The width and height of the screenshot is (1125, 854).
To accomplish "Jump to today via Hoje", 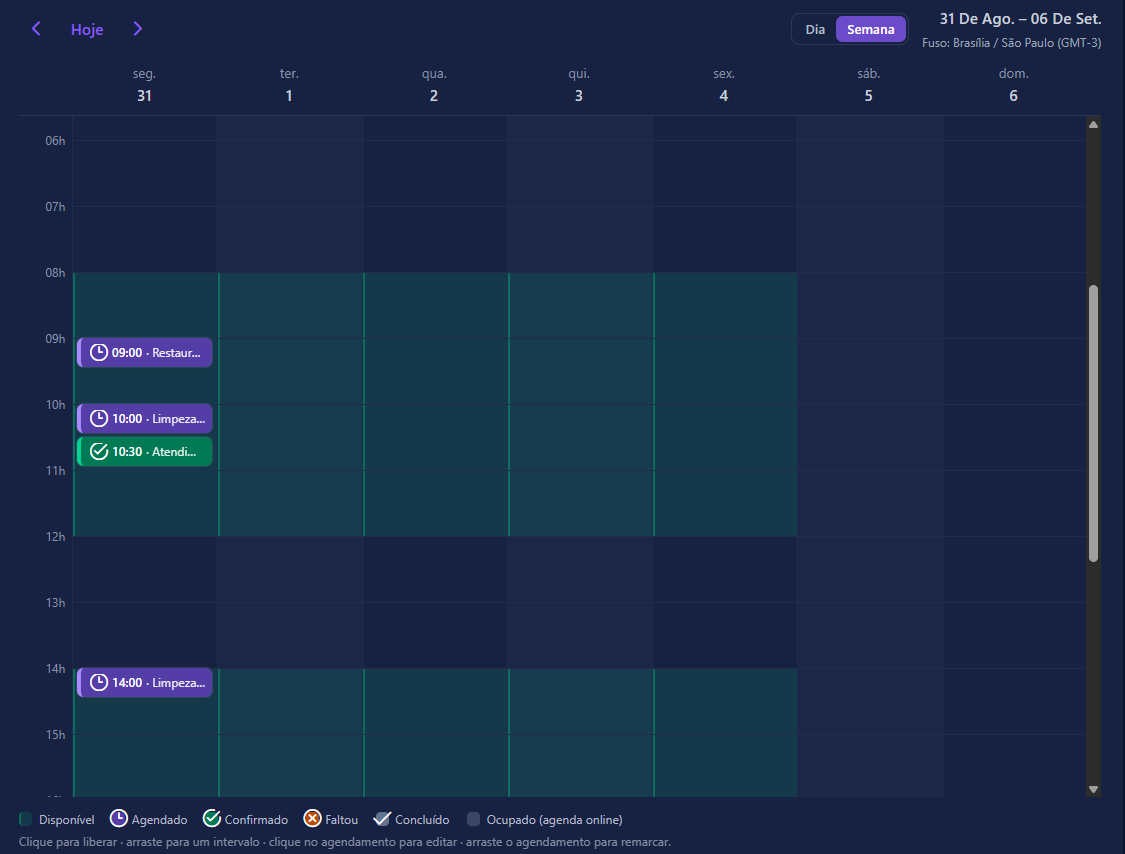I will pyautogui.click(x=87, y=29).
